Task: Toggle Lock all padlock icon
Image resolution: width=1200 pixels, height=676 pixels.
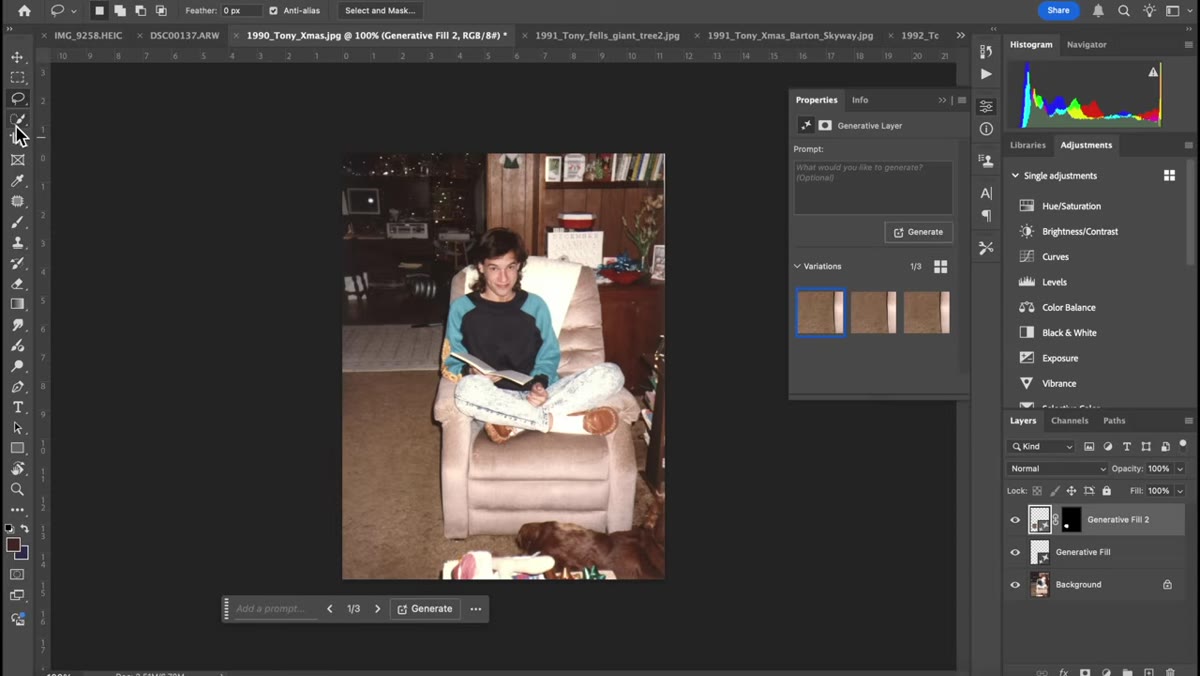Action: [1106, 491]
